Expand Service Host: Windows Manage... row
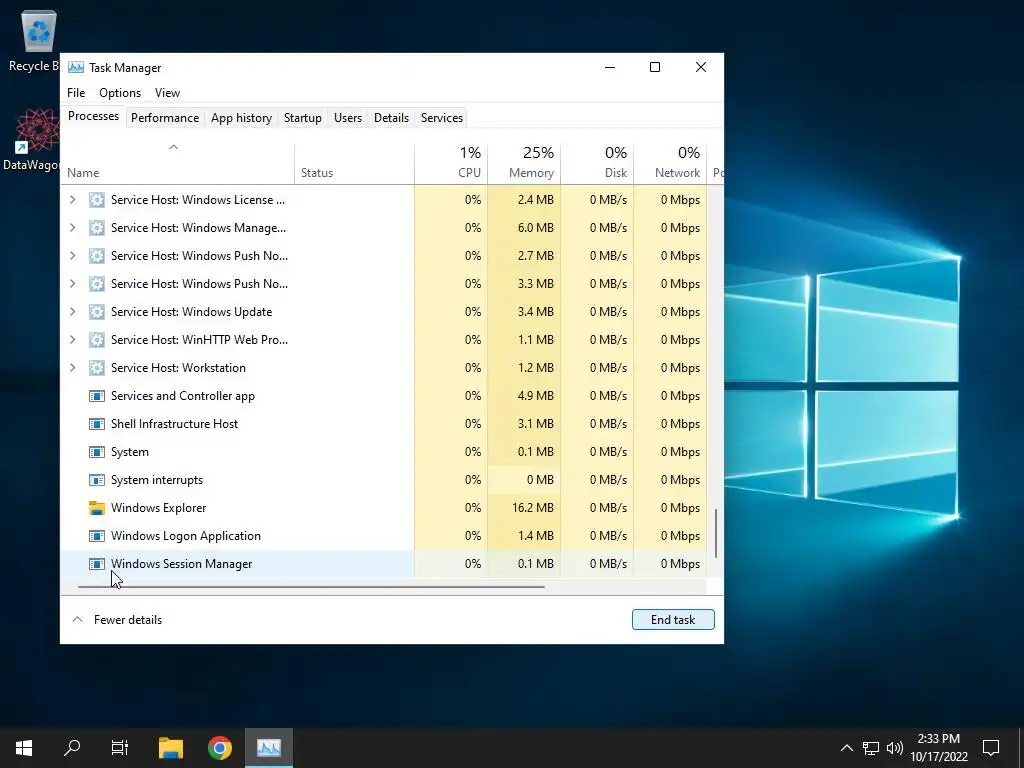1024x768 pixels. pyautogui.click(x=72, y=228)
